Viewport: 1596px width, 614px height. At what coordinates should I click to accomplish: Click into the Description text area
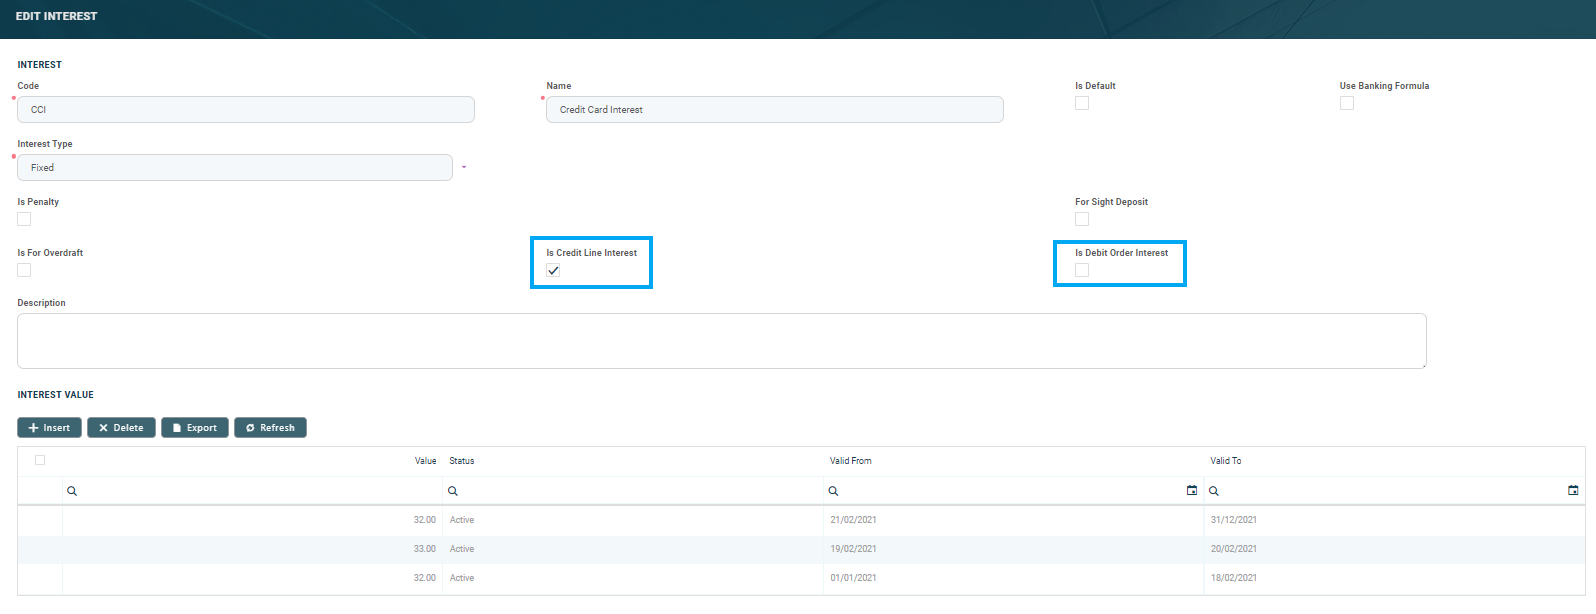pos(720,341)
